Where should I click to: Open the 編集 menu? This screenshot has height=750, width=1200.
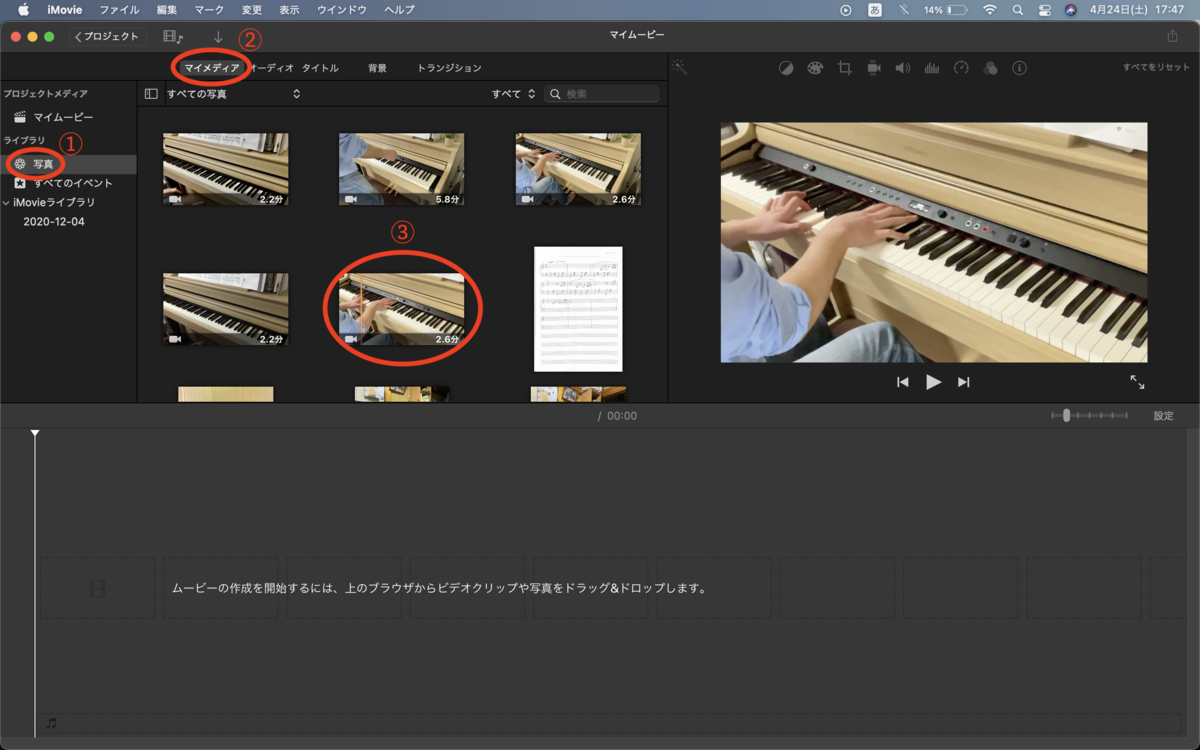[167, 10]
